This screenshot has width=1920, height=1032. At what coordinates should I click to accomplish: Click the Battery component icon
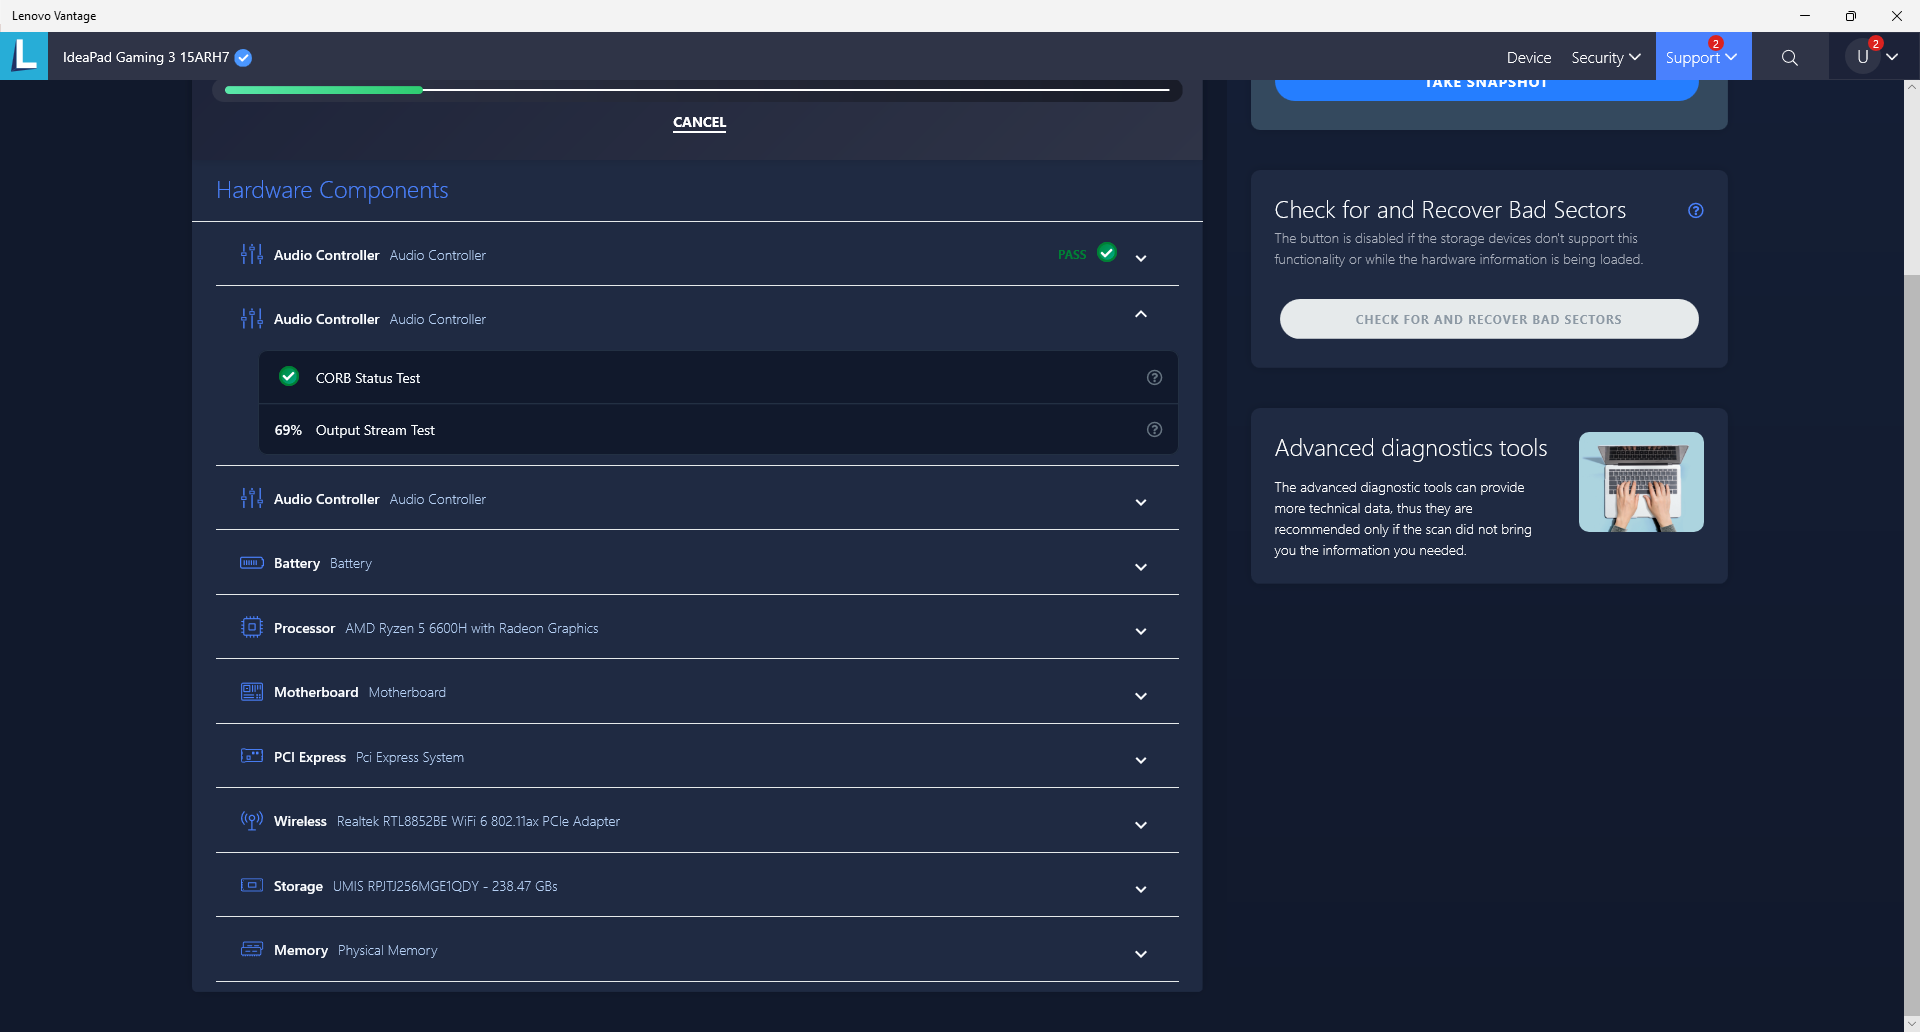pos(251,563)
